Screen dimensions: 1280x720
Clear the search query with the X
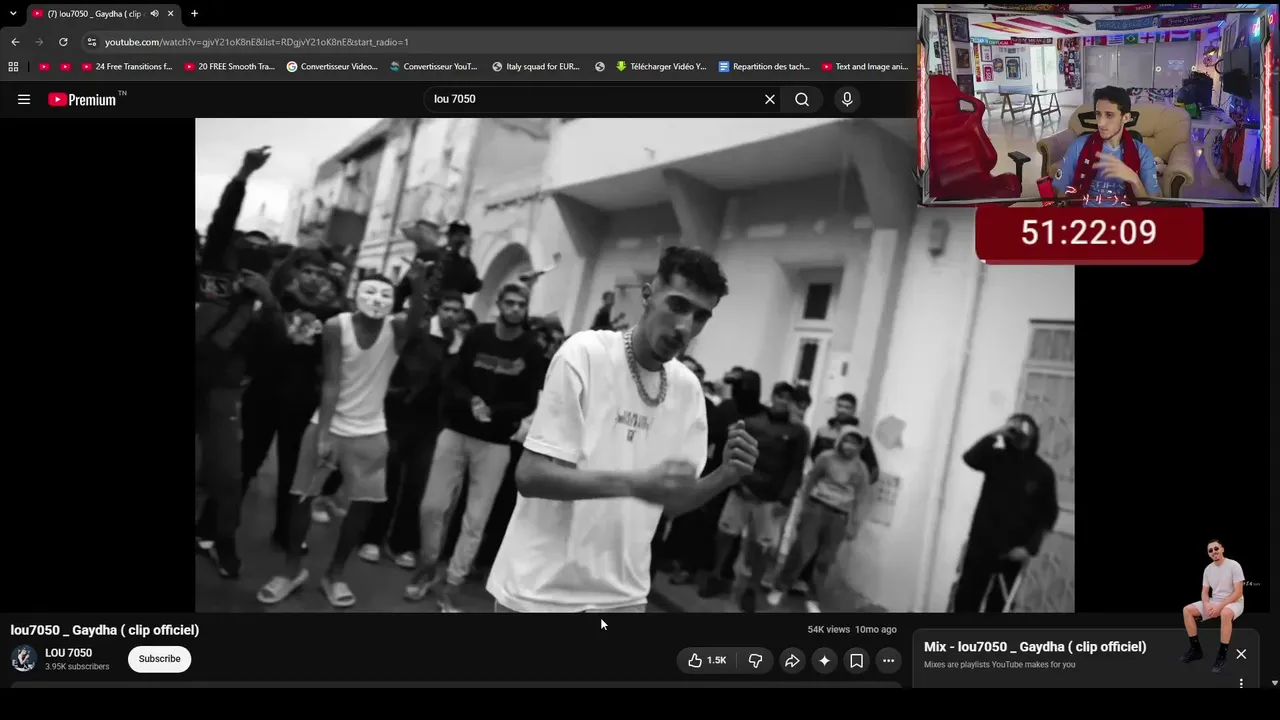click(770, 99)
